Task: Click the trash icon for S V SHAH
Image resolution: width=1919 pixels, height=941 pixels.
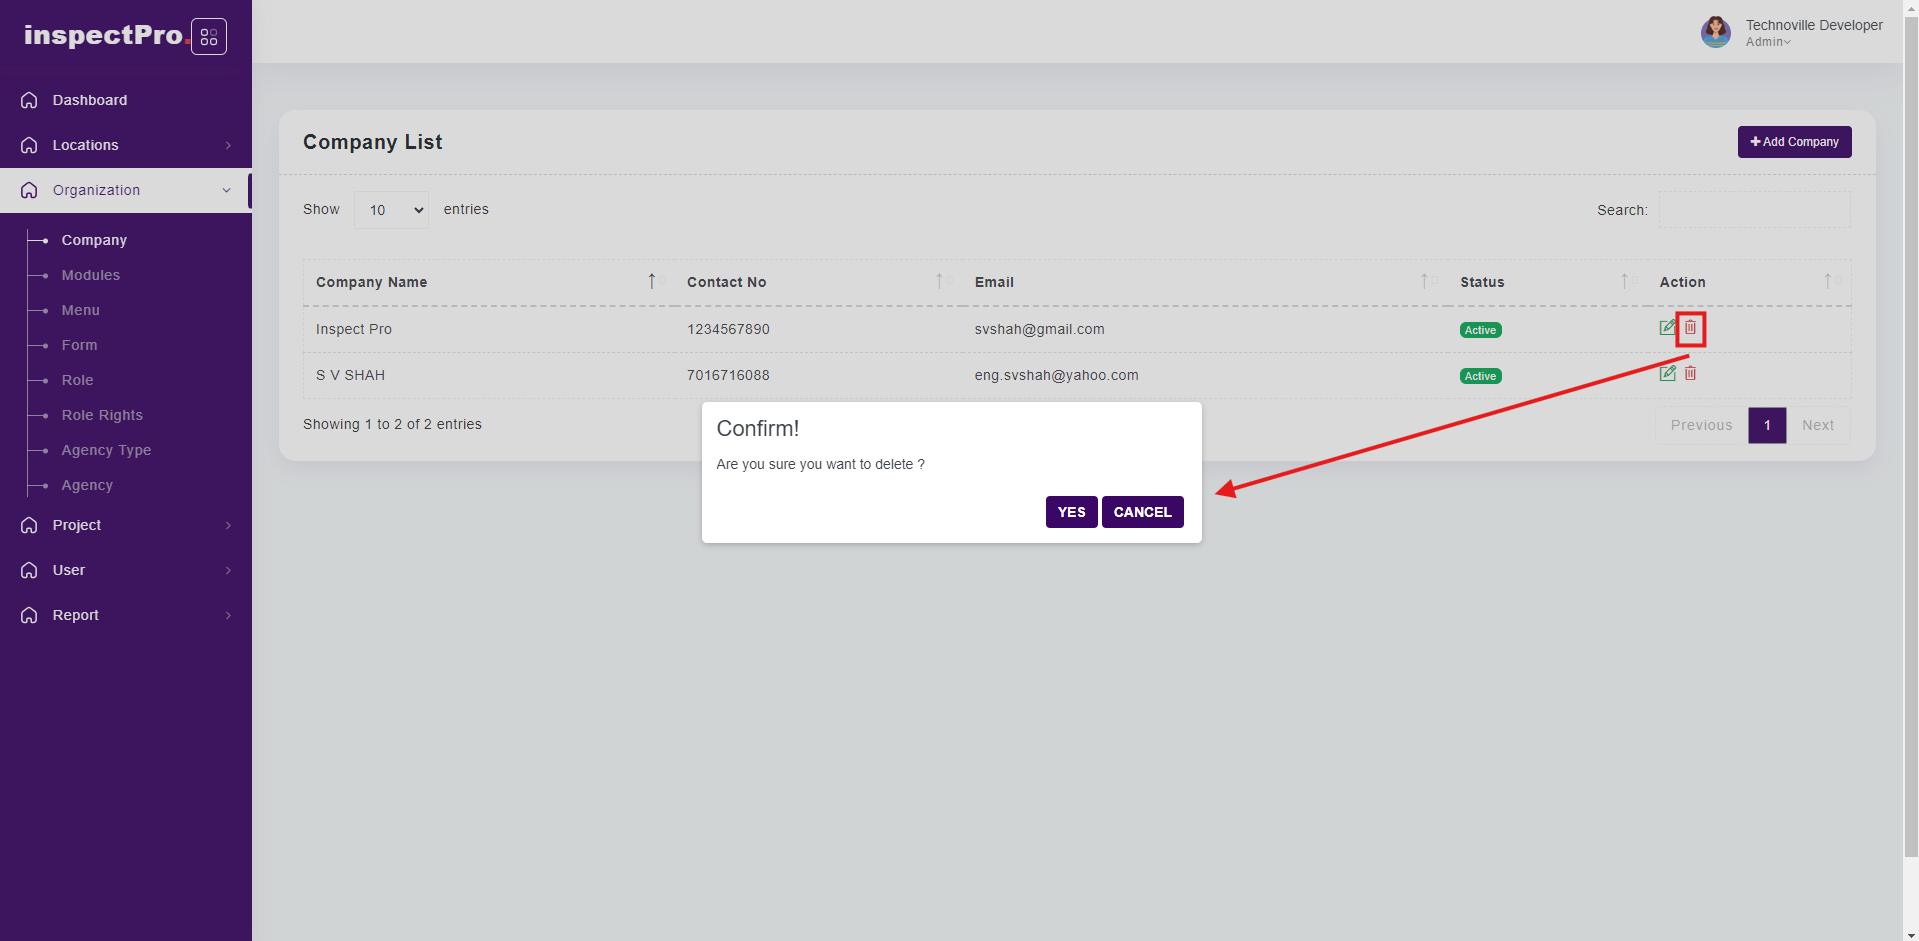Action: pos(1690,374)
